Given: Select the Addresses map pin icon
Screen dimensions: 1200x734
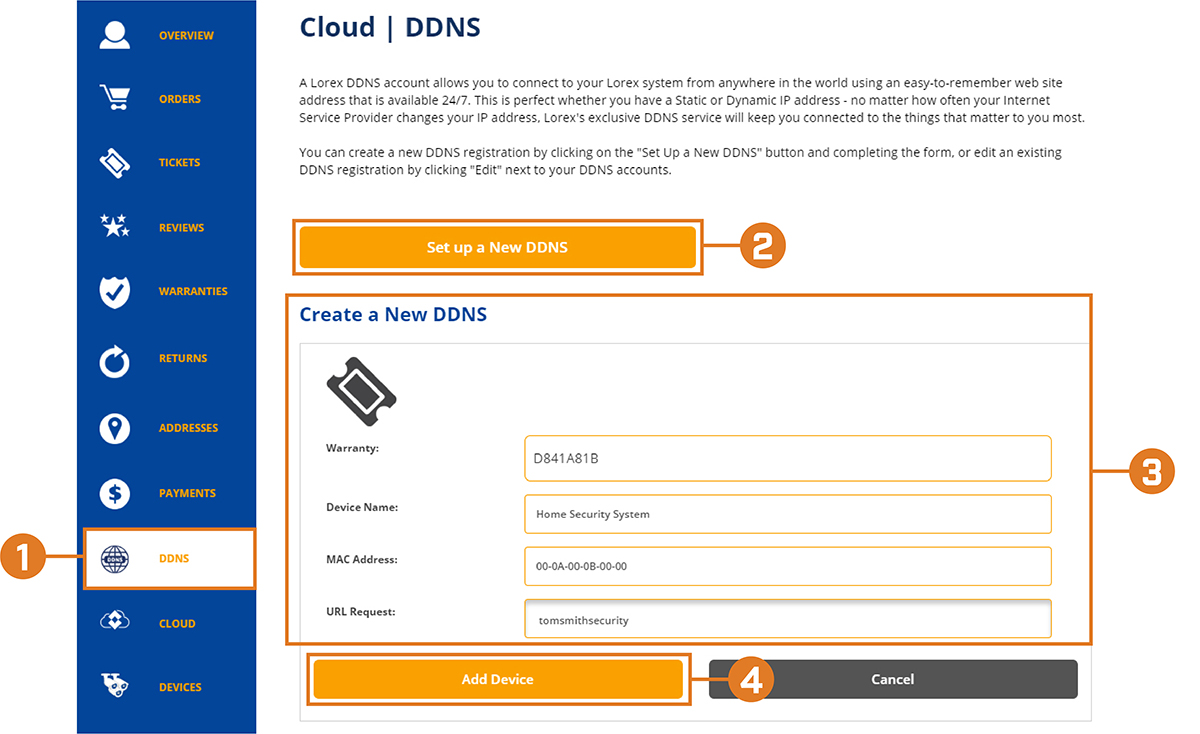Looking at the screenshot, I should point(115,428).
